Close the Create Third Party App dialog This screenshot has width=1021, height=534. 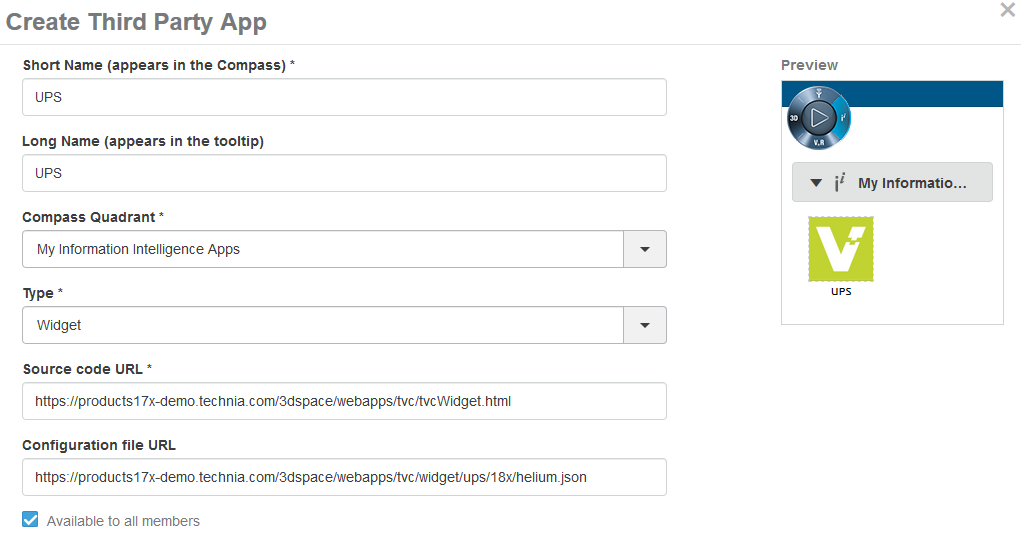pyautogui.click(x=1007, y=10)
